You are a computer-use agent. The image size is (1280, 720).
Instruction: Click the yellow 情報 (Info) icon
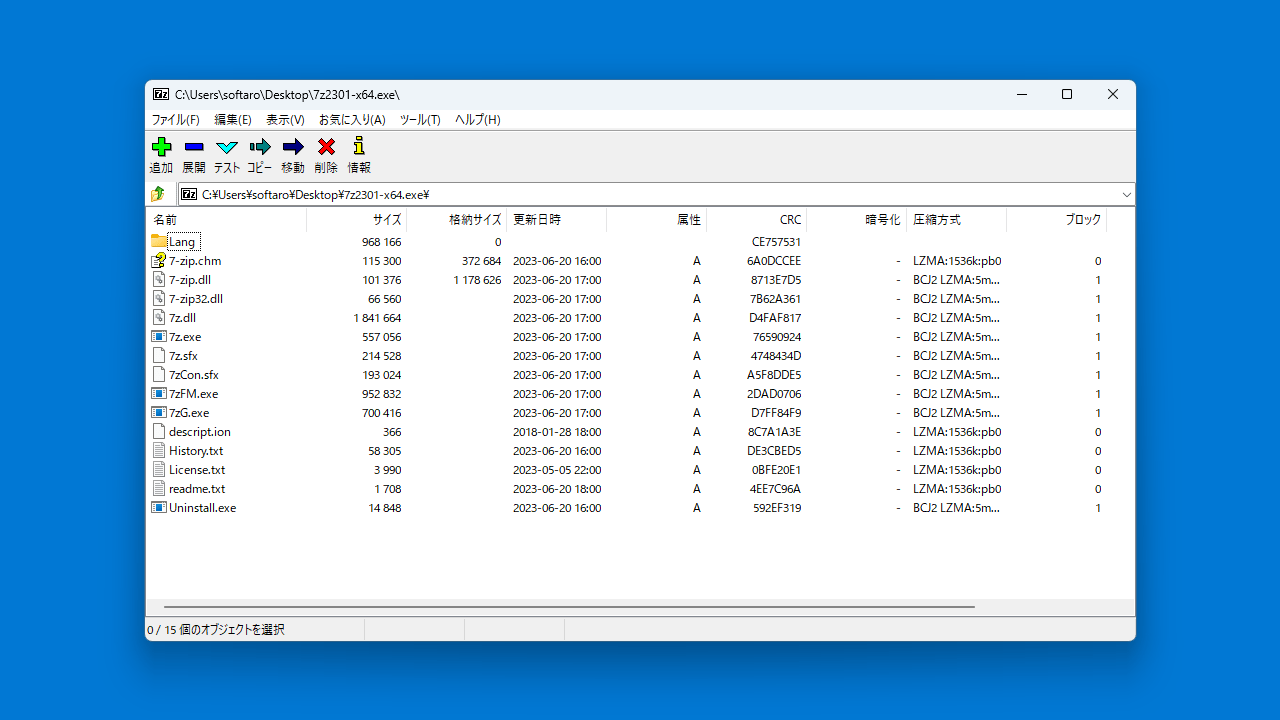tap(359, 146)
